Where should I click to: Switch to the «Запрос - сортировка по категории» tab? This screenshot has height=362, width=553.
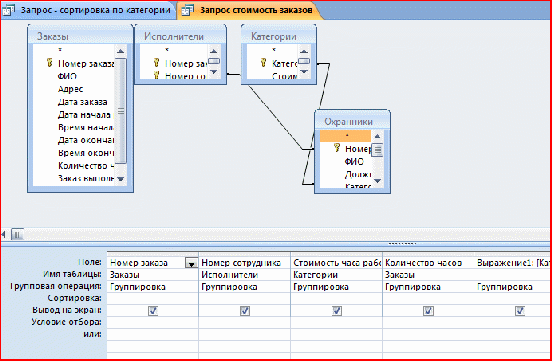(x=89, y=10)
